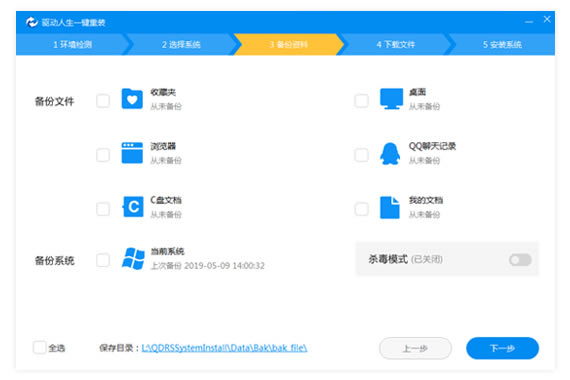The width and height of the screenshot is (570, 380).
Task: Click the 我的文档 label
Action: click(426, 200)
